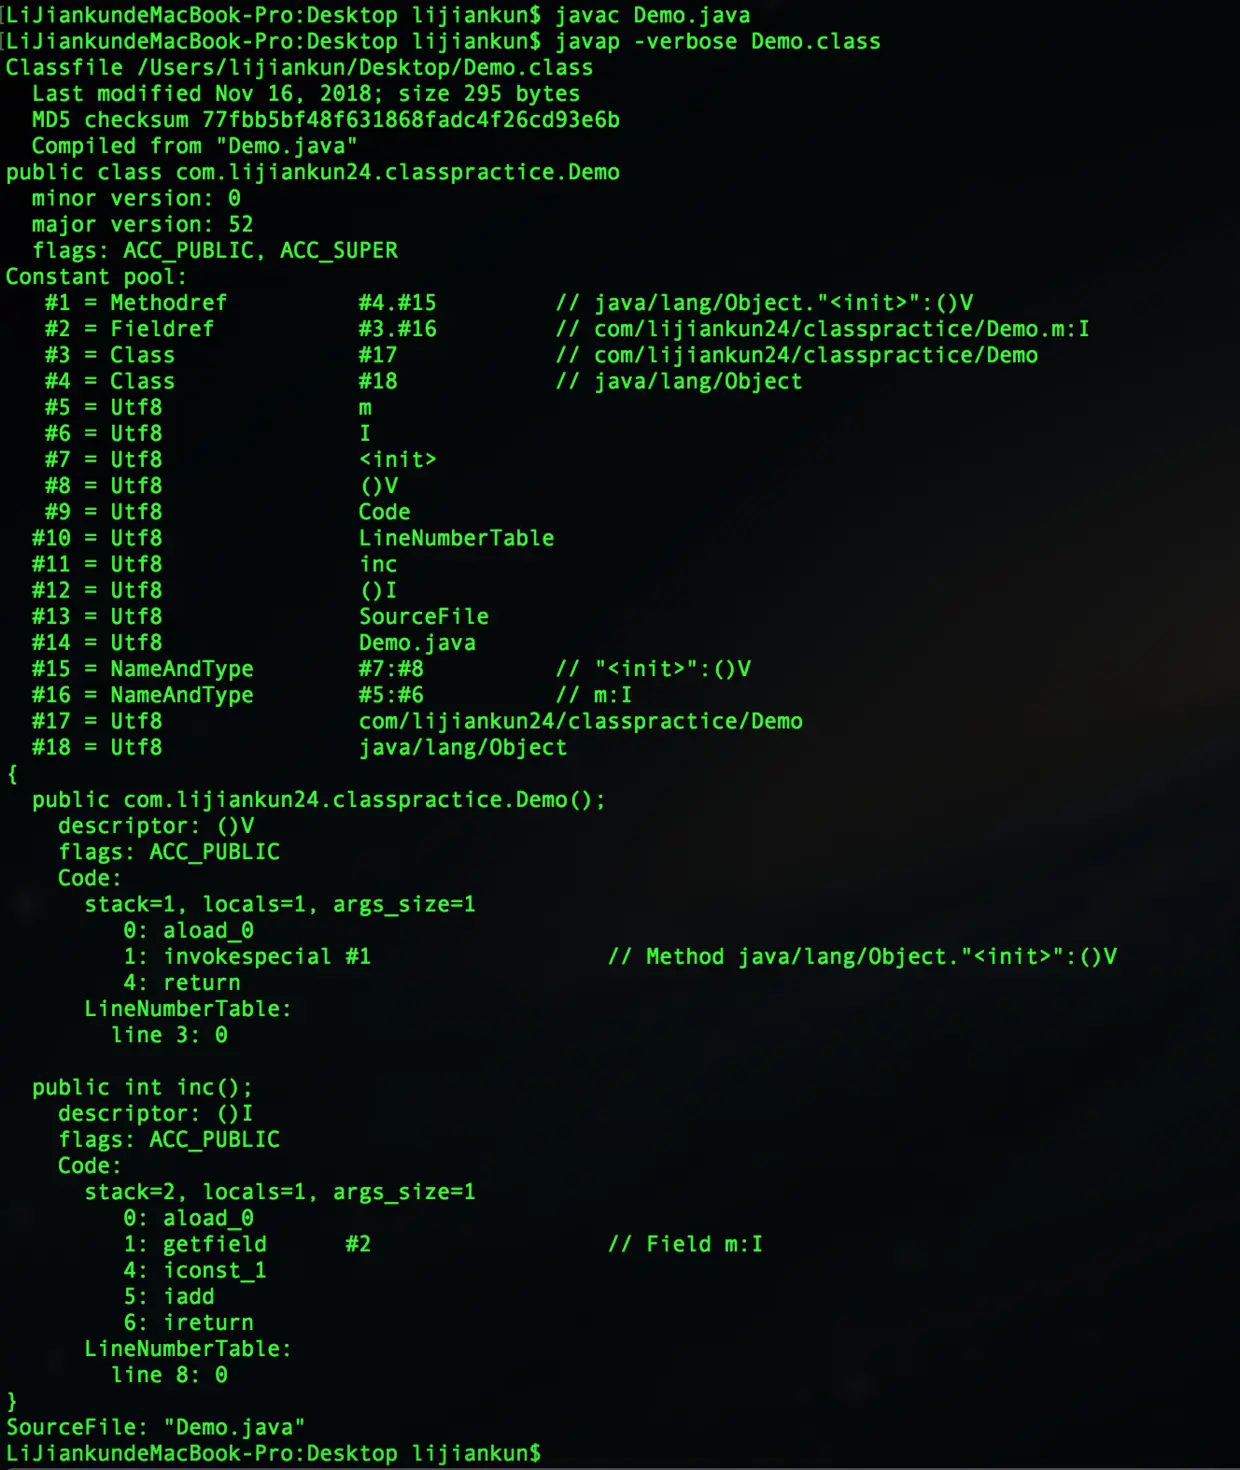Click constant pool entry #1 Methodref
This screenshot has width=1240, height=1470.
[509, 303]
